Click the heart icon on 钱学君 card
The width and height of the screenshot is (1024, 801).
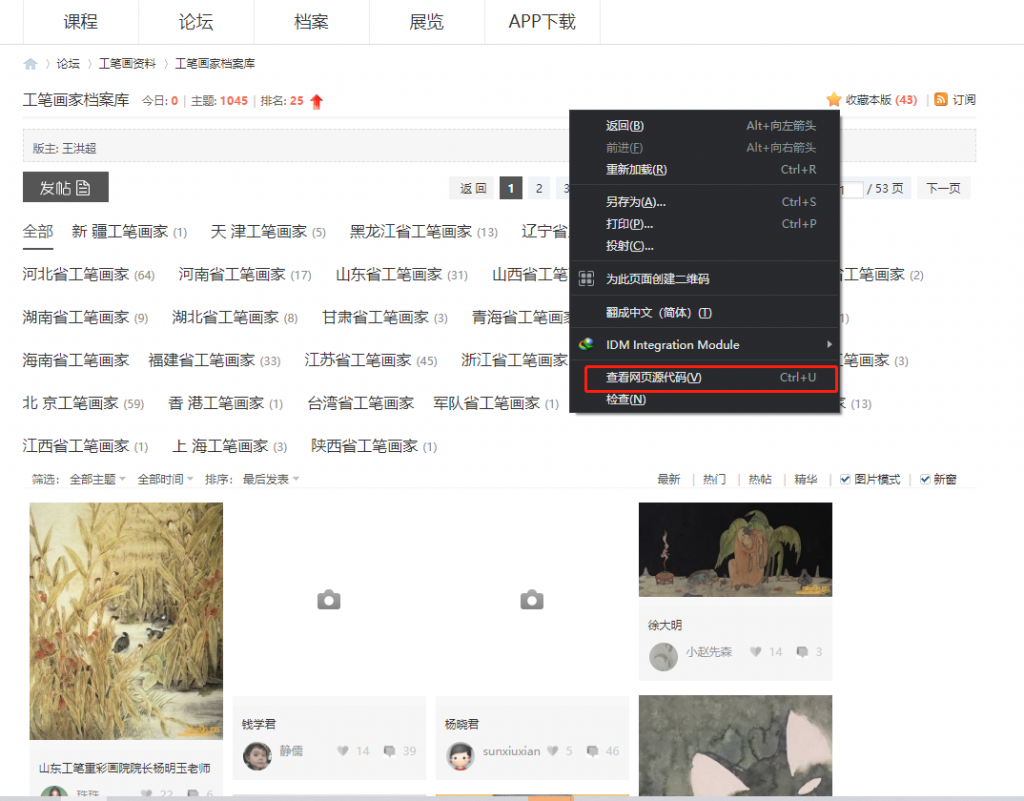[343, 751]
